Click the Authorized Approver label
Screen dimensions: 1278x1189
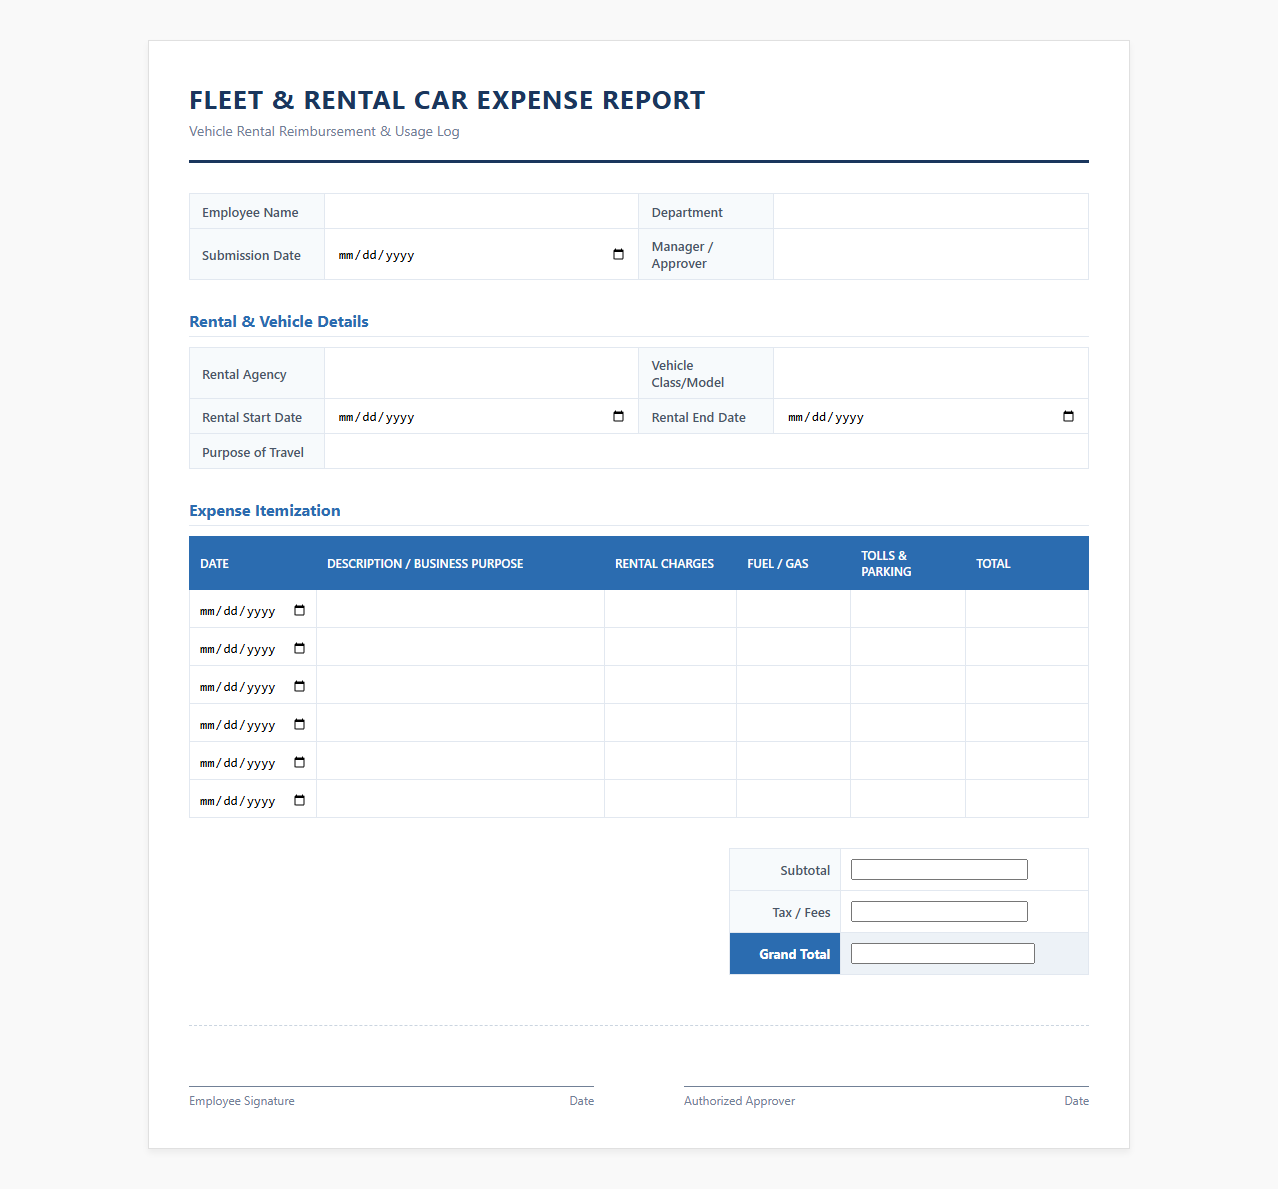pyautogui.click(x=740, y=1101)
